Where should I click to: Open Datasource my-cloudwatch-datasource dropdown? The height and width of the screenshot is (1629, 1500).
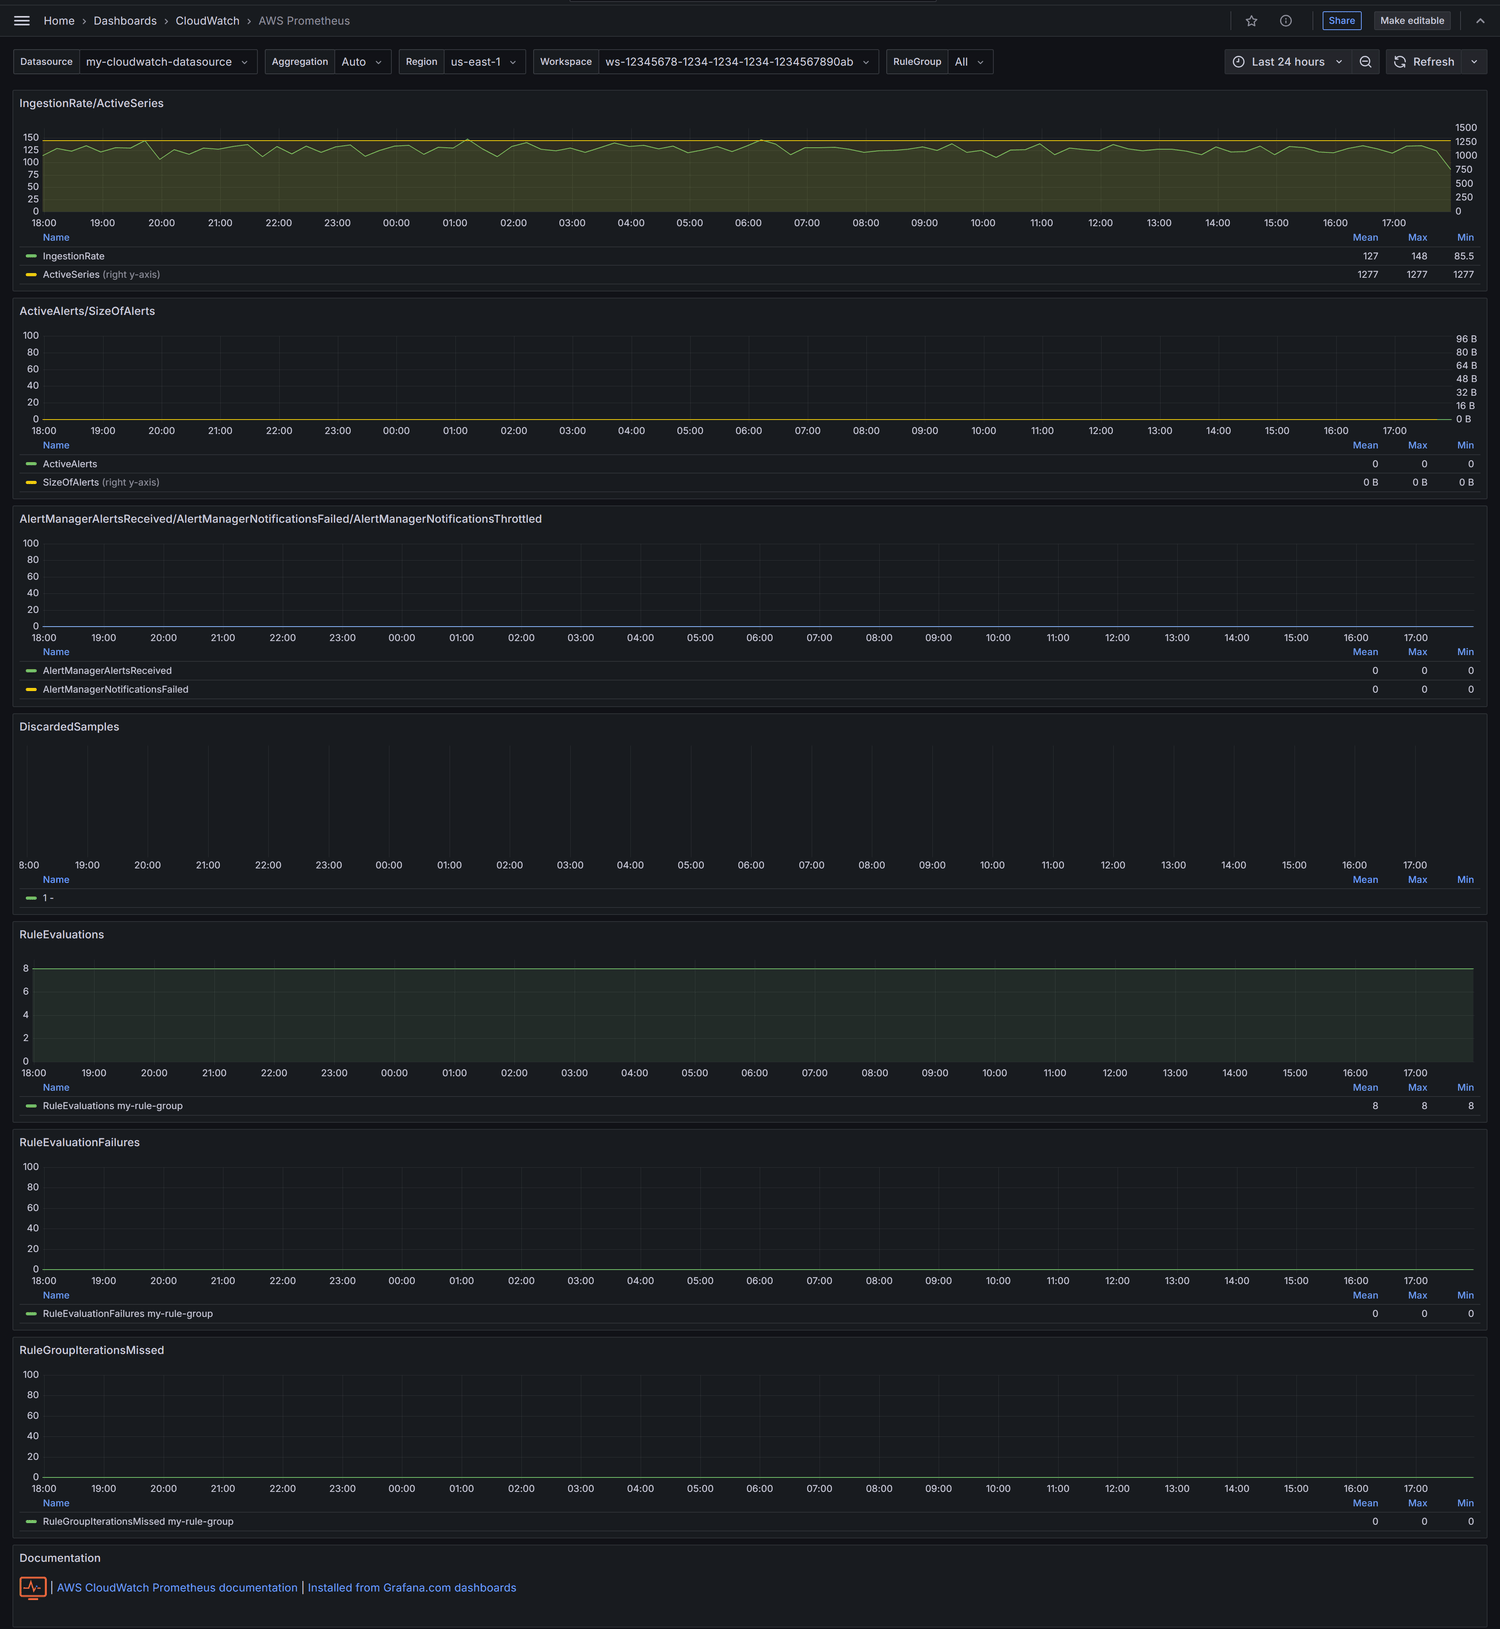pos(168,62)
